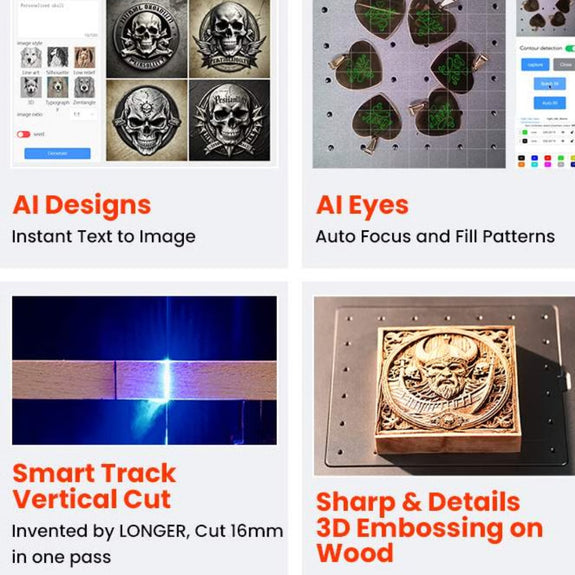Open the top-left generated skull image
The height and width of the screenshot is (575, 575).
(x=147, y=39)
